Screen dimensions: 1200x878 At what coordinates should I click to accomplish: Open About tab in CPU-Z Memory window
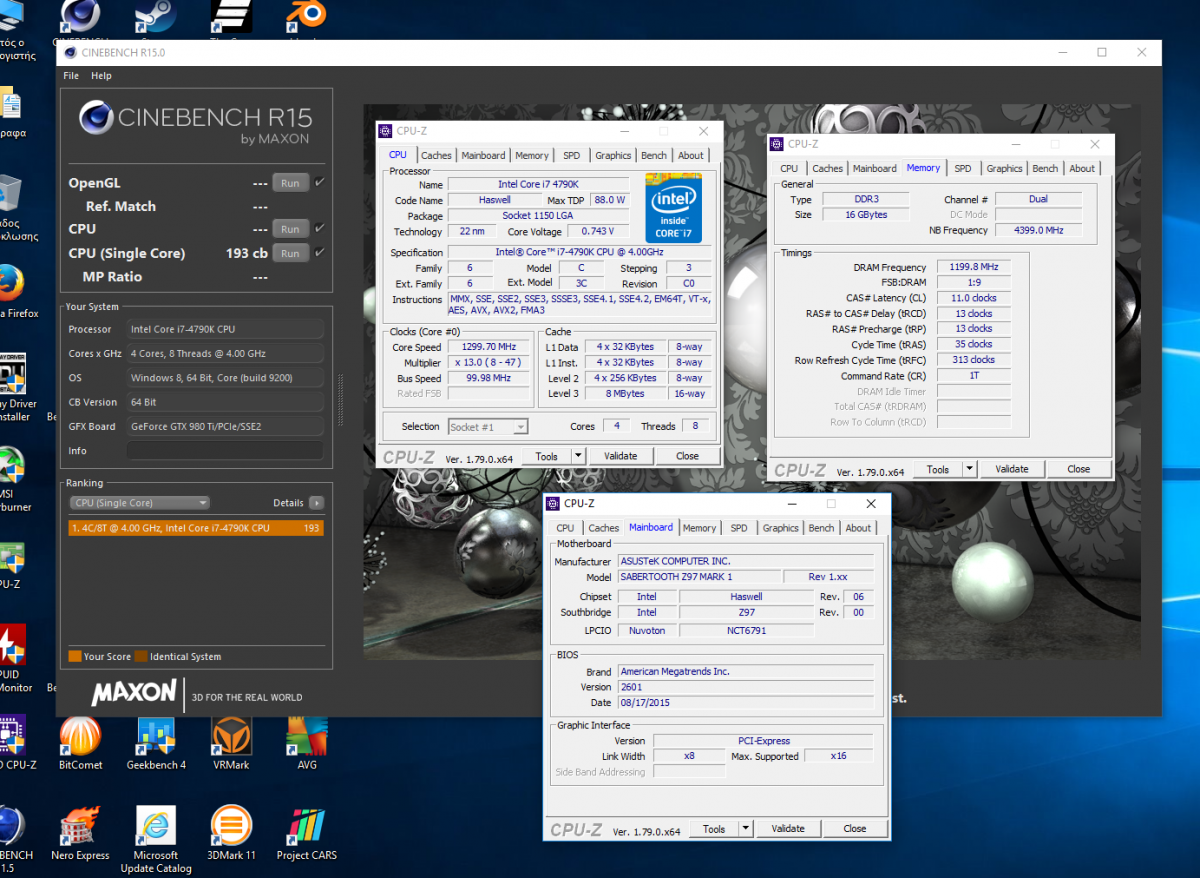1082,169
